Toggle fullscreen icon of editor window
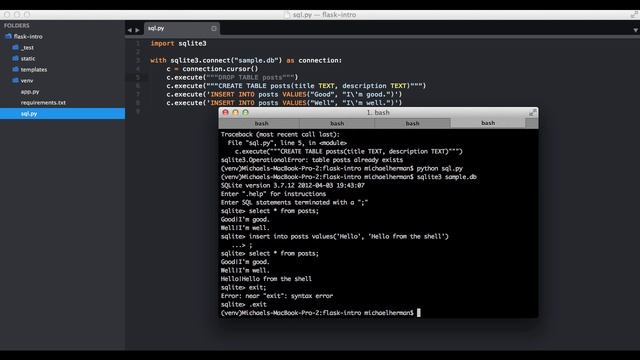 click(x=634, y=15)
